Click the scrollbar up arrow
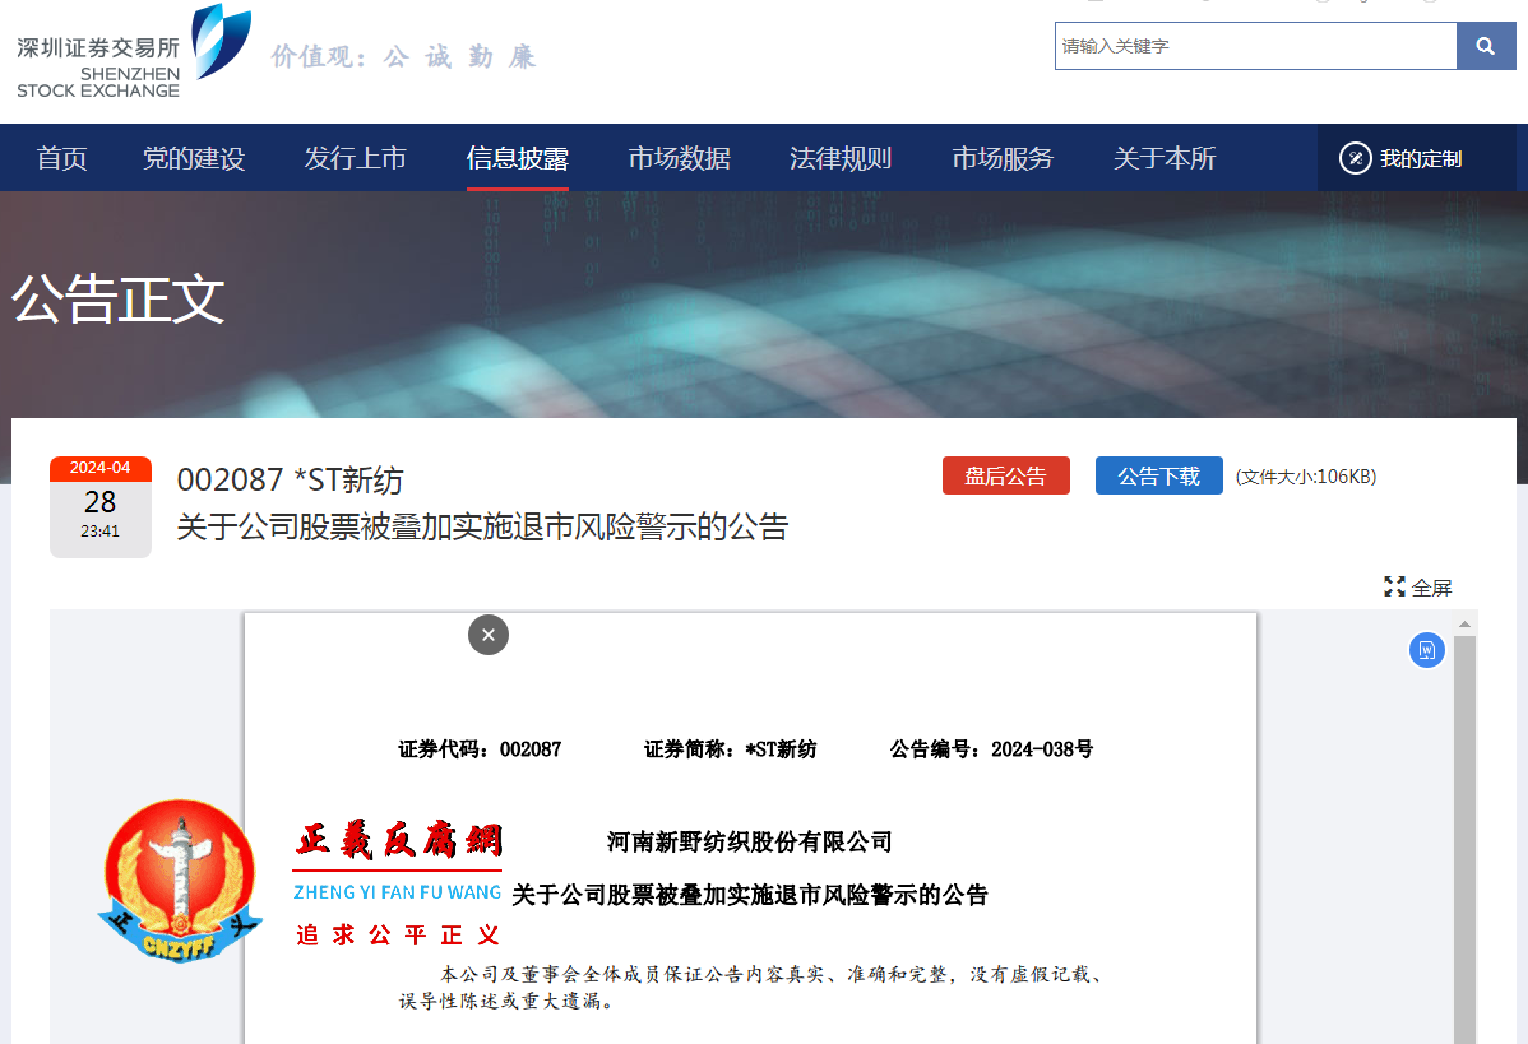The width and height of the screenshot is (1528, 1044). (x=1466, y=622)
